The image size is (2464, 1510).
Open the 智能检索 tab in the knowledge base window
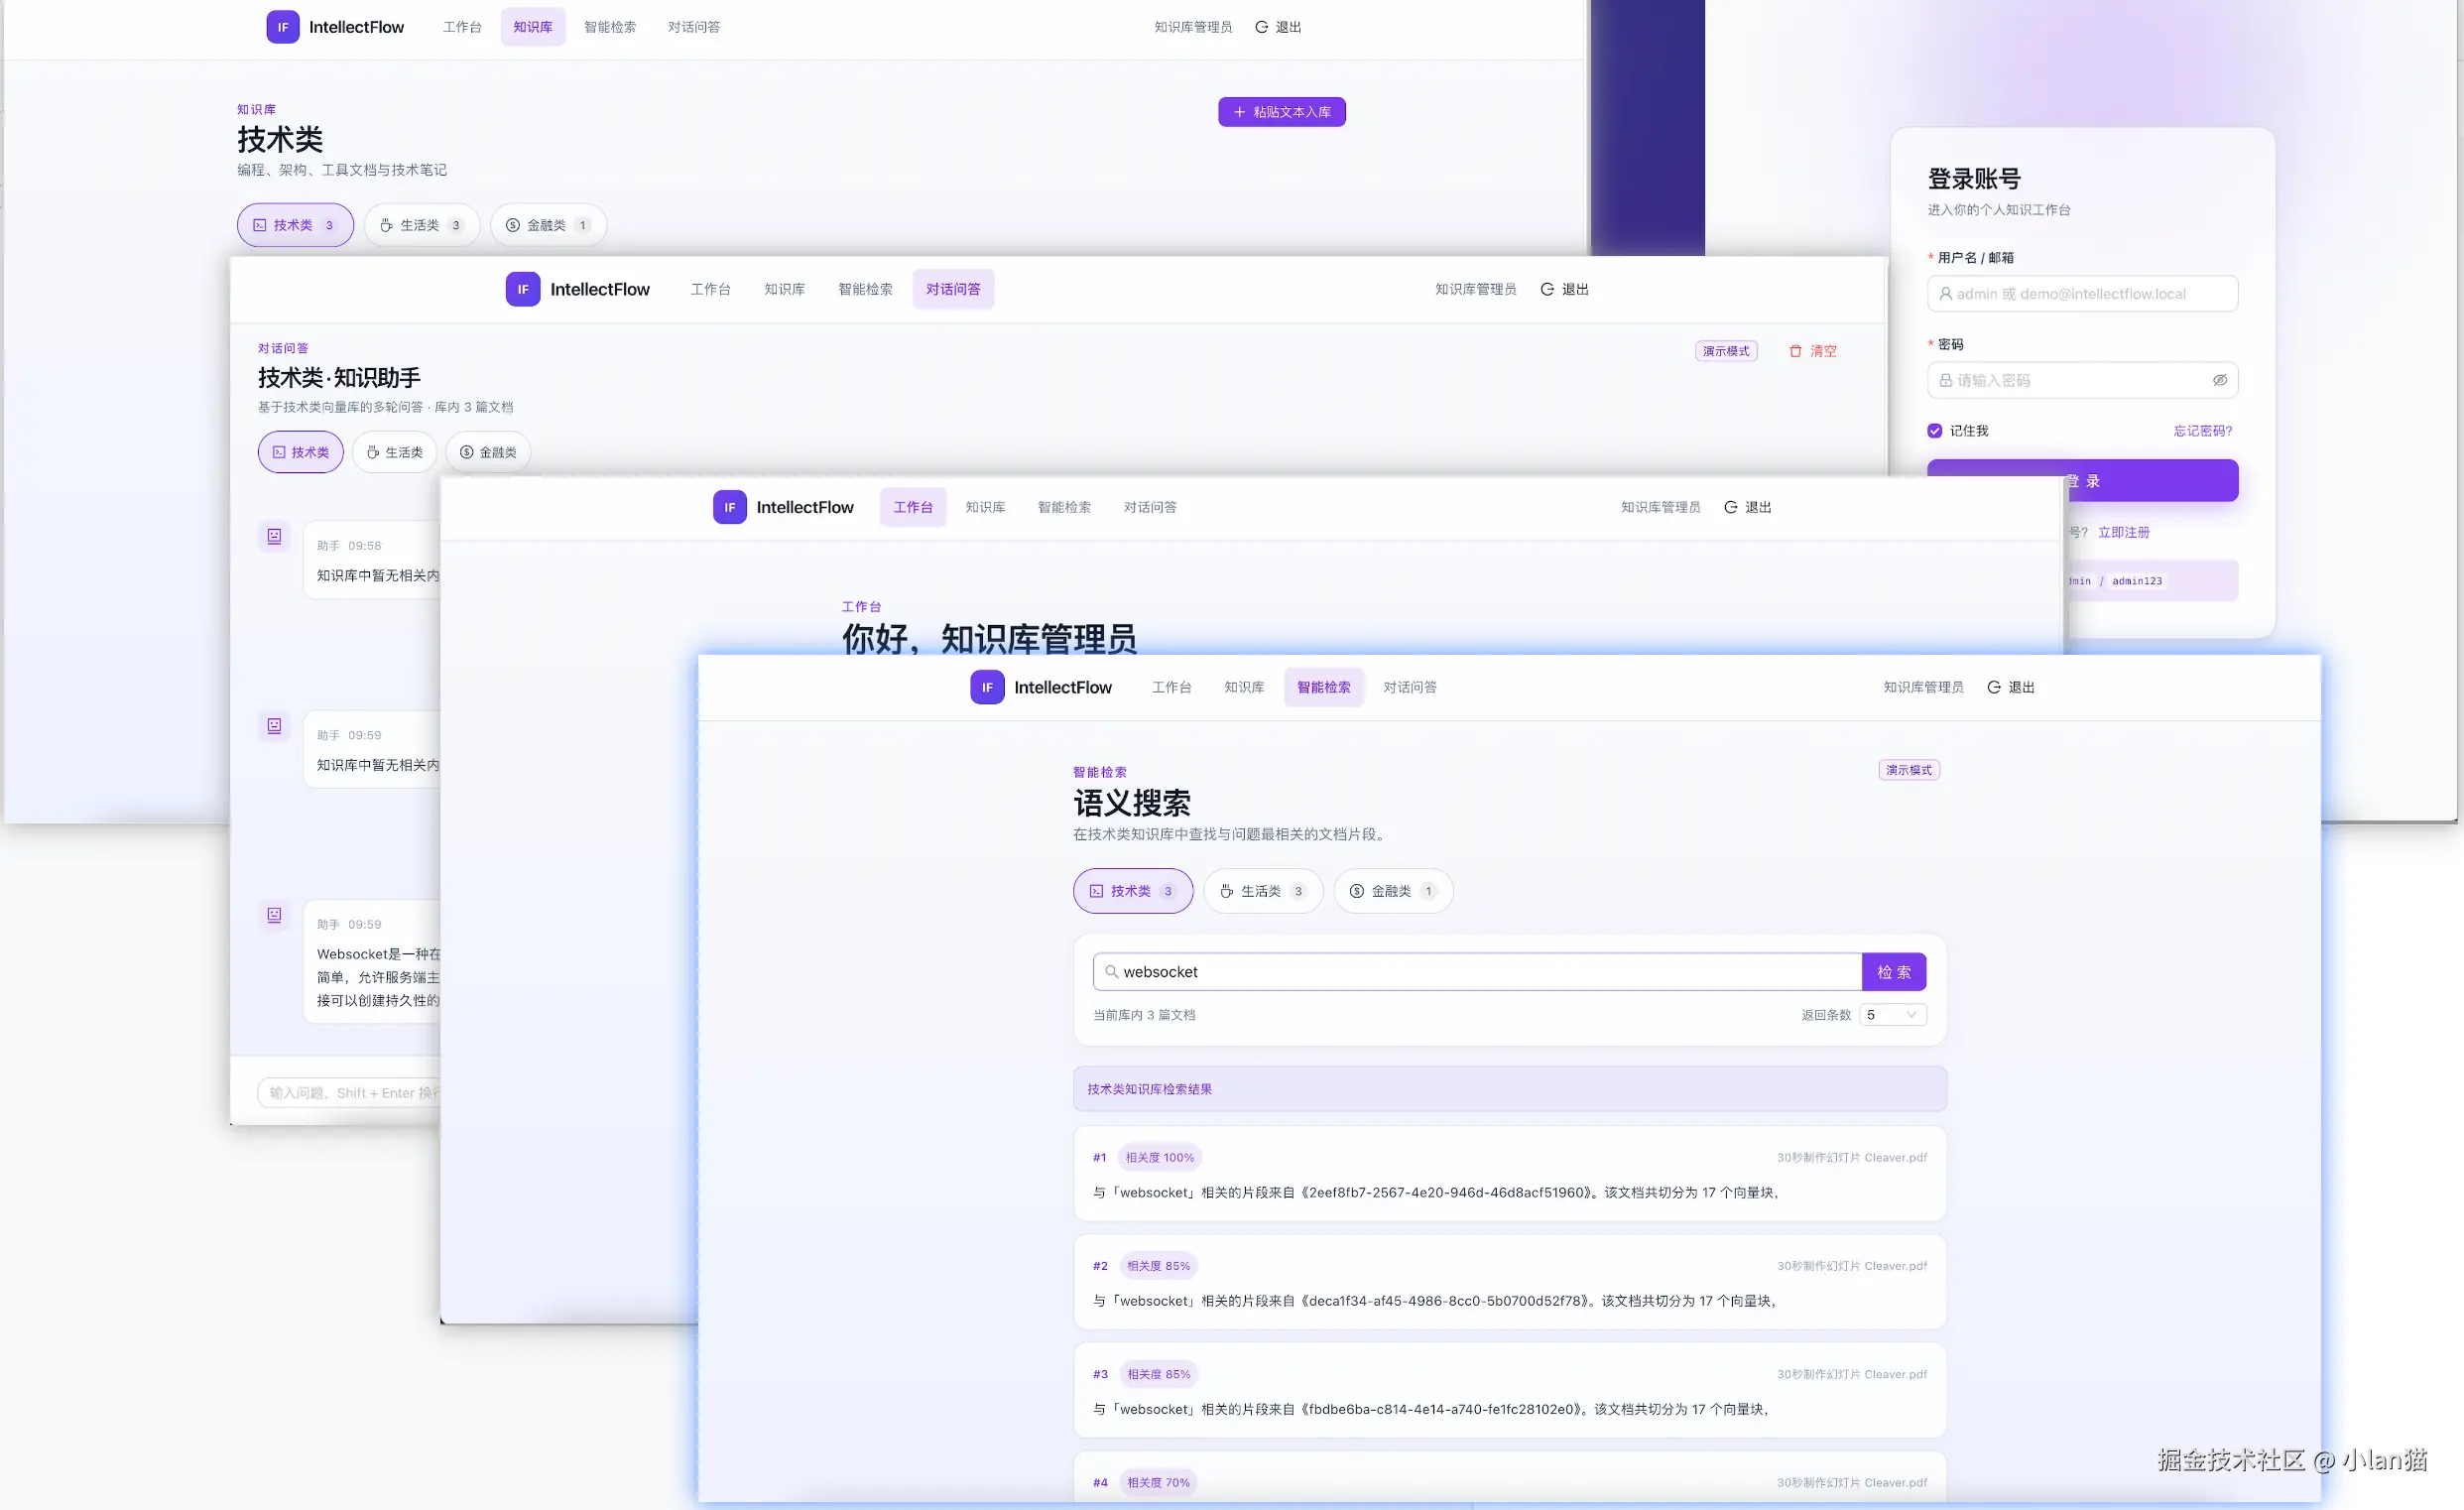tap(610, 27)
